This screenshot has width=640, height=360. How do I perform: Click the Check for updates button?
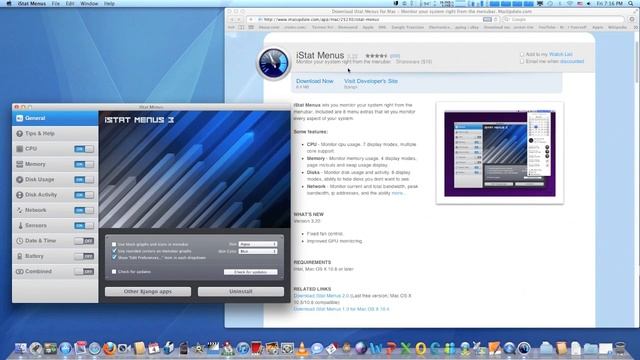click(x=251, y=272)
